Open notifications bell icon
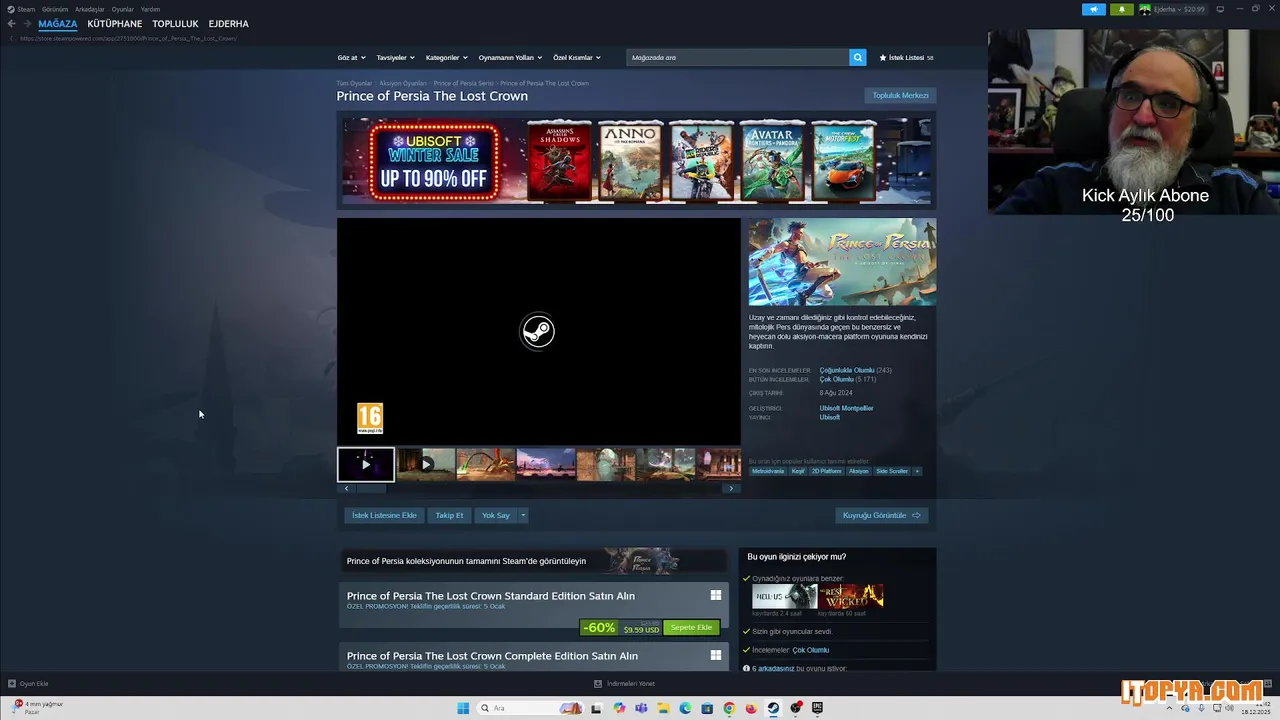Screen dimensions: 1280x720 pos(1121,9)
